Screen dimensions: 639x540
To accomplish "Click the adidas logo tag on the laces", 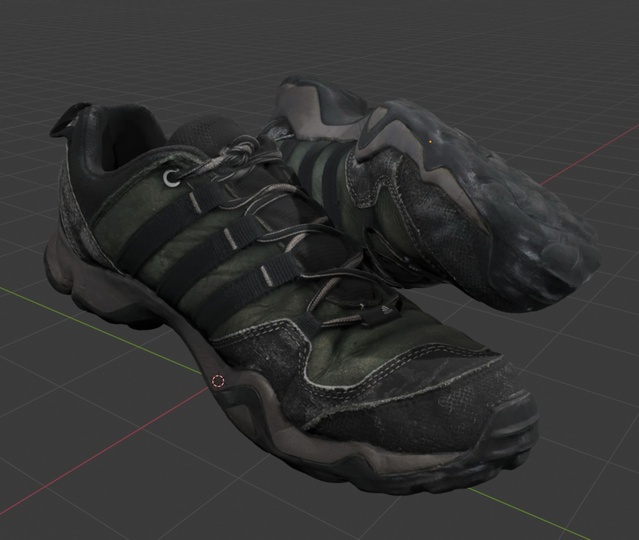I will (383, 314).
